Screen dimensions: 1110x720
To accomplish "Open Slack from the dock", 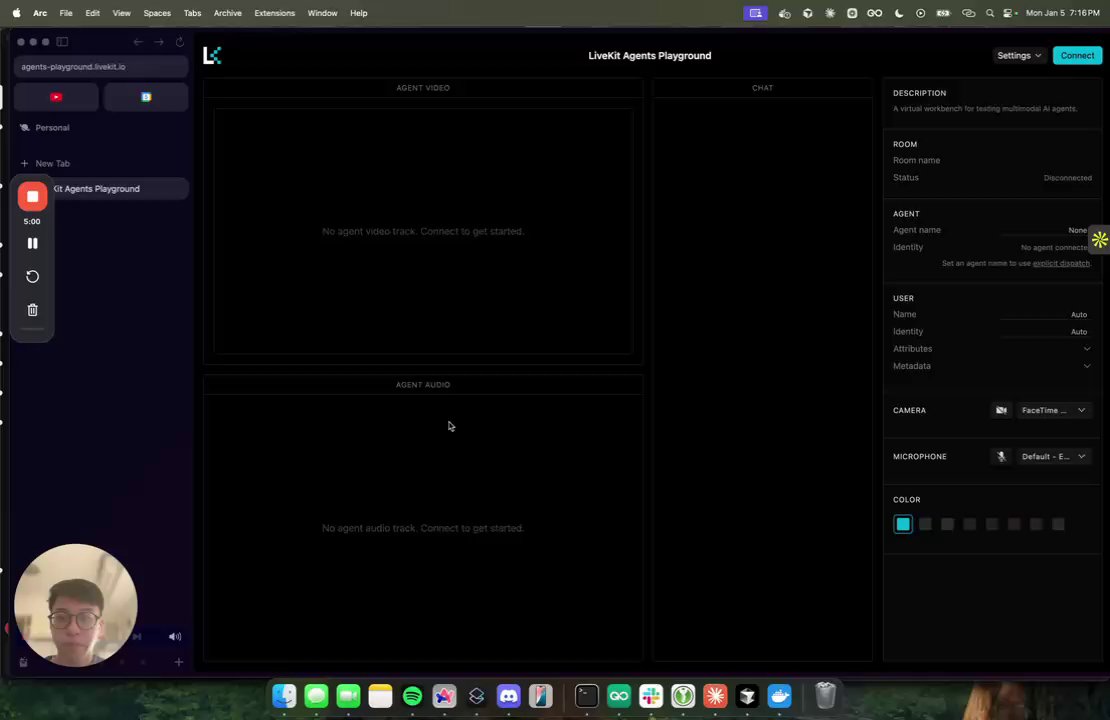I will tap(651, 696).
